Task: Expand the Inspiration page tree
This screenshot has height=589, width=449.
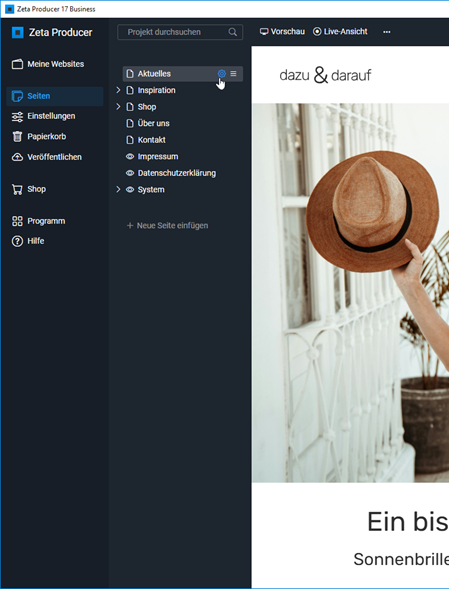Action: pos(118,90)
